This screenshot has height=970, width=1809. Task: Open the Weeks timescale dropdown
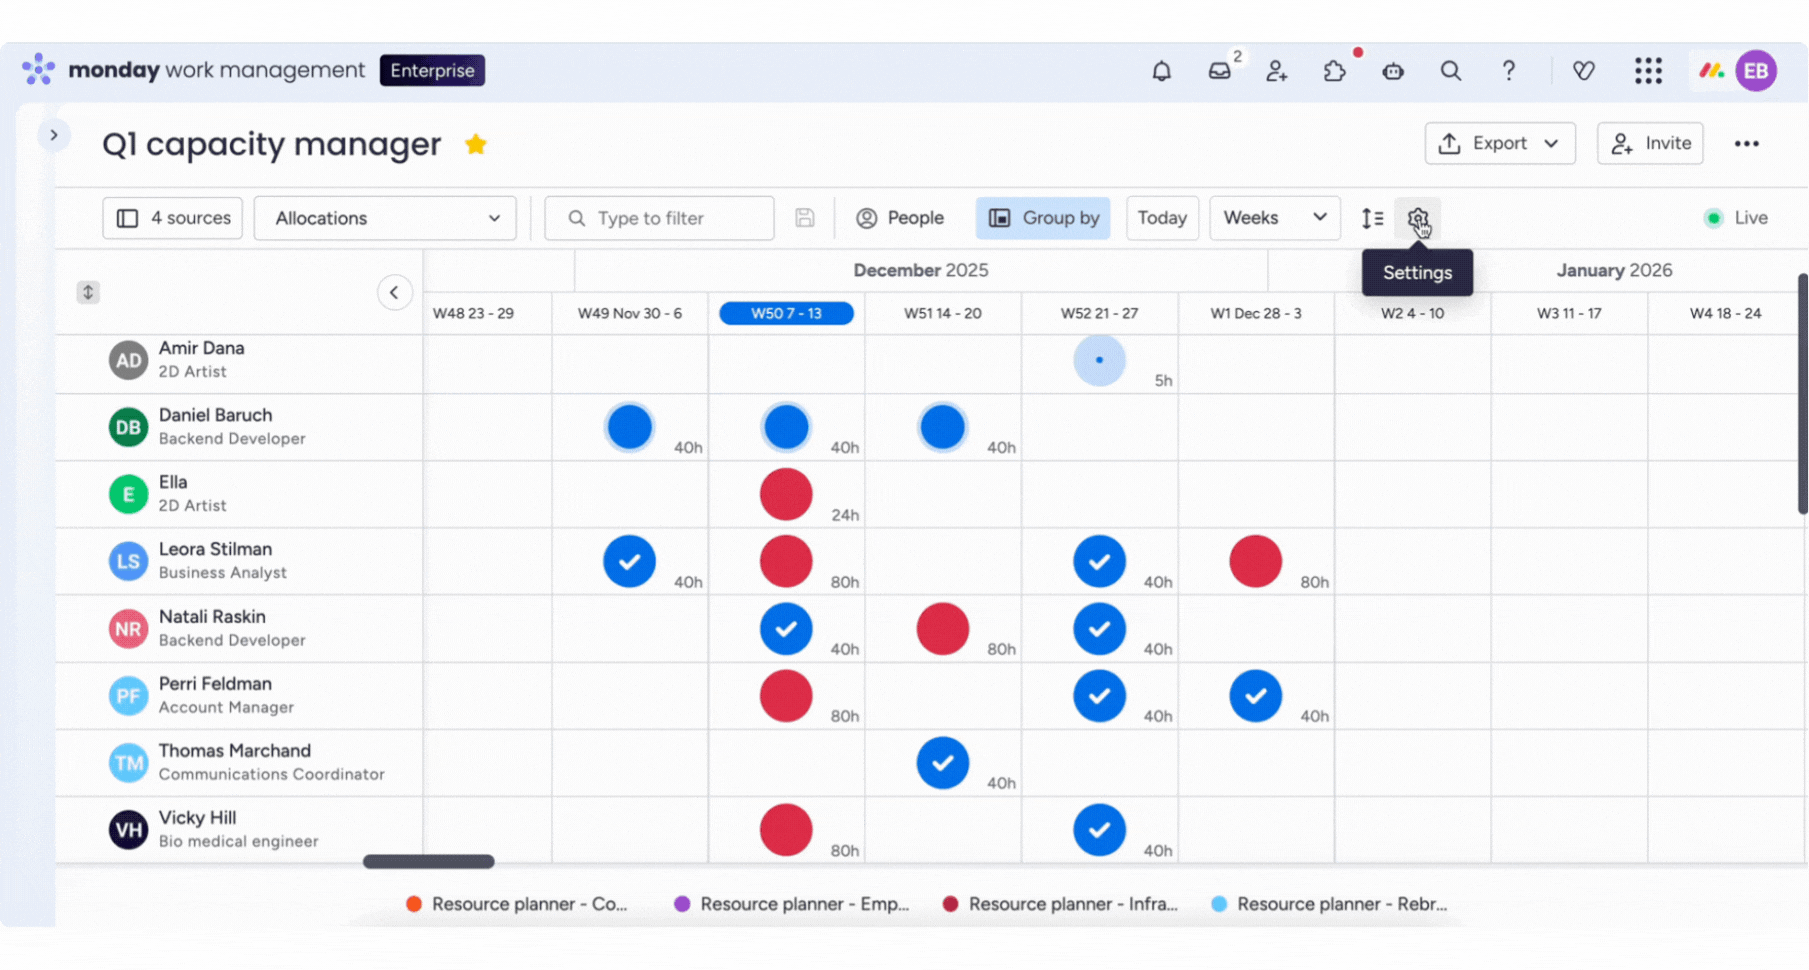point(1274,218)
